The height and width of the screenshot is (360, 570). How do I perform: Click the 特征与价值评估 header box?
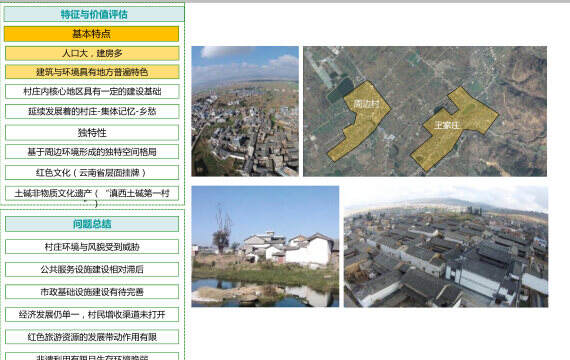coord(94,14)
